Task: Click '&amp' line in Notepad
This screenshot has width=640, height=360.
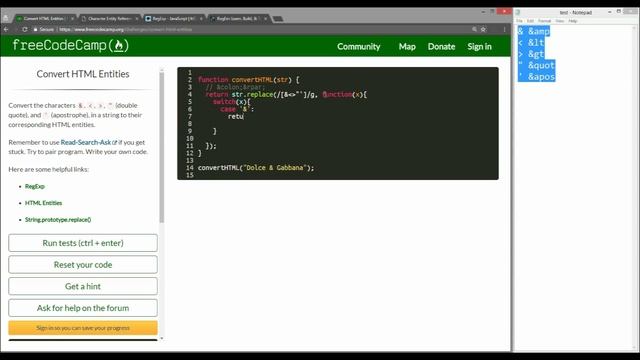Action: pos(534,31)
